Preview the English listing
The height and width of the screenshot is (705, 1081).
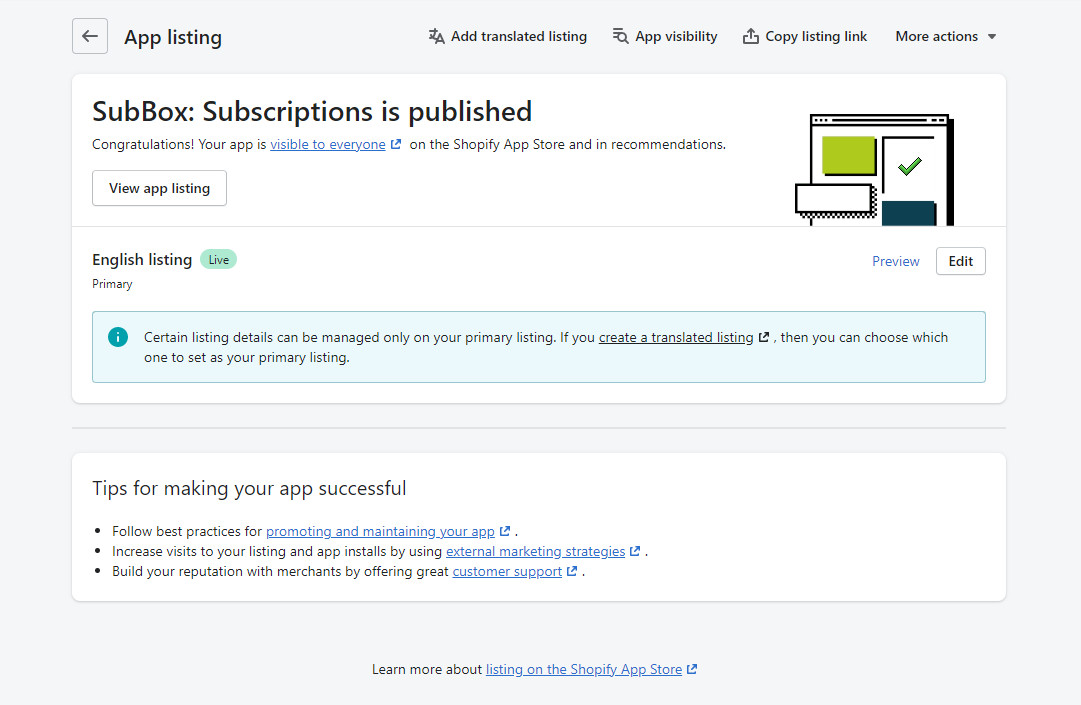tap(896, 261)
